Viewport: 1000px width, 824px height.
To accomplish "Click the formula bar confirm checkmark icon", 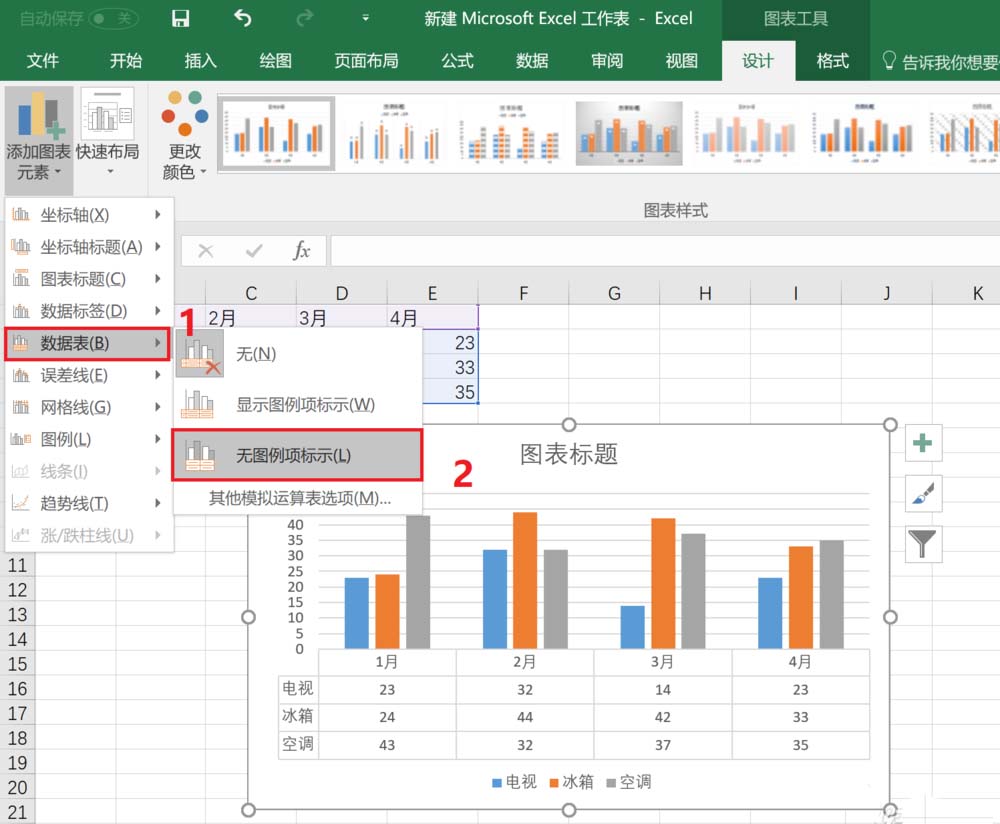I will pyautogui.click(x=254, y=251).
